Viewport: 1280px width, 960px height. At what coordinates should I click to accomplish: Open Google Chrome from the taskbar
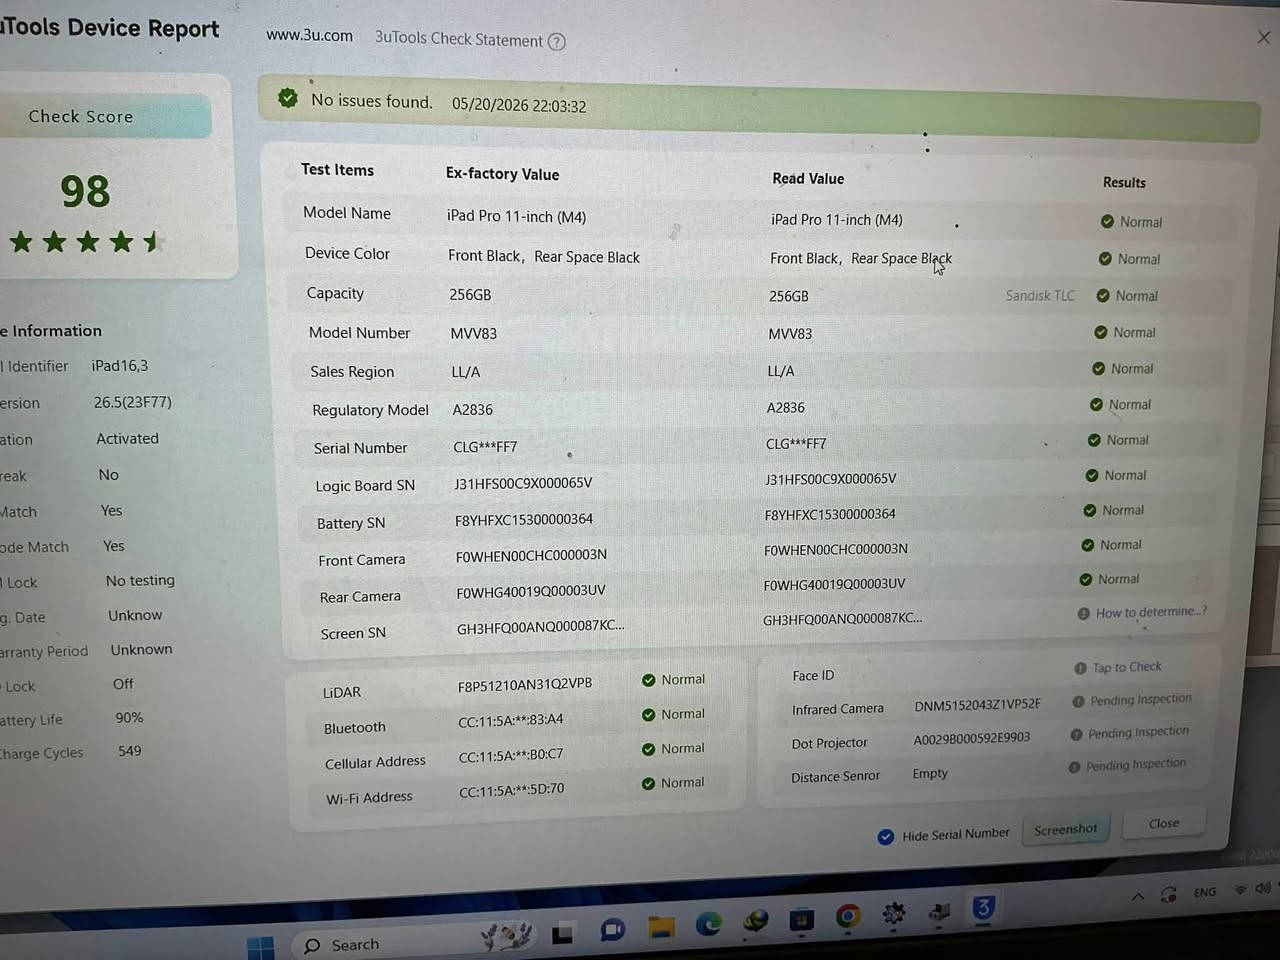[x=848, y=916]
